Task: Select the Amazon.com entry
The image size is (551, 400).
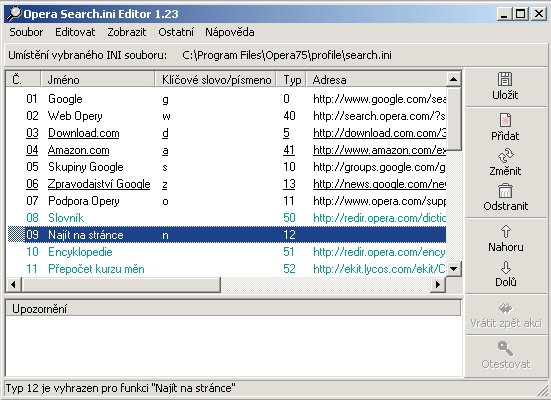Action: [x=227, y=150]
